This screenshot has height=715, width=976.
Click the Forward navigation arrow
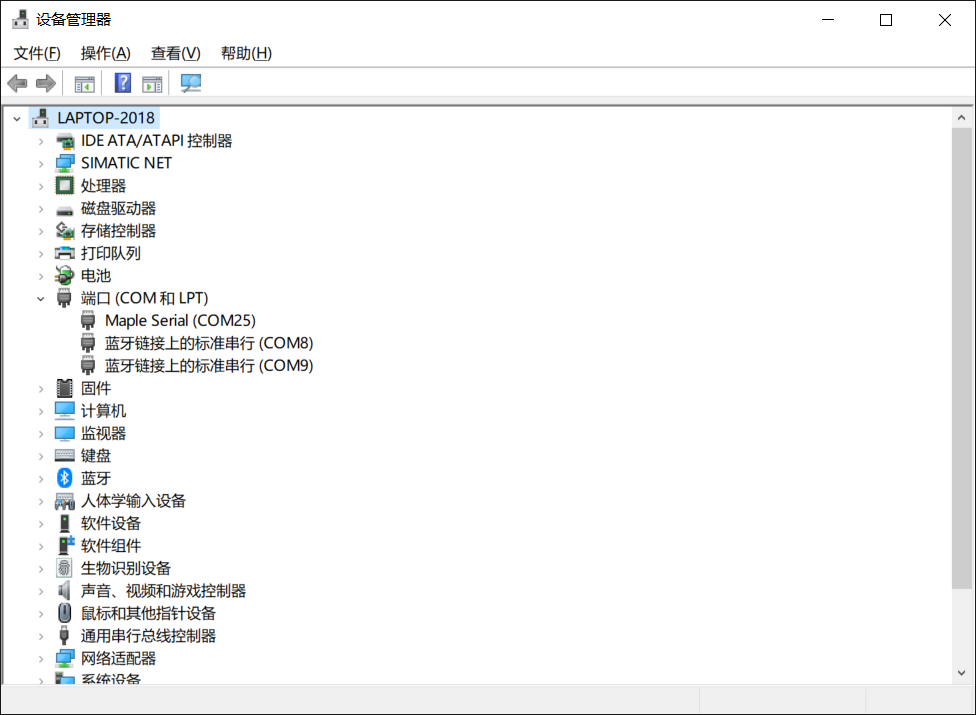[45, 83]
